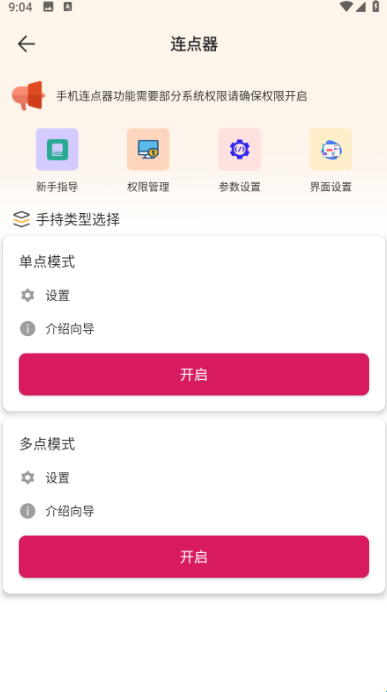
Task: Click the info icon under 单点模式
Action: 27,329
